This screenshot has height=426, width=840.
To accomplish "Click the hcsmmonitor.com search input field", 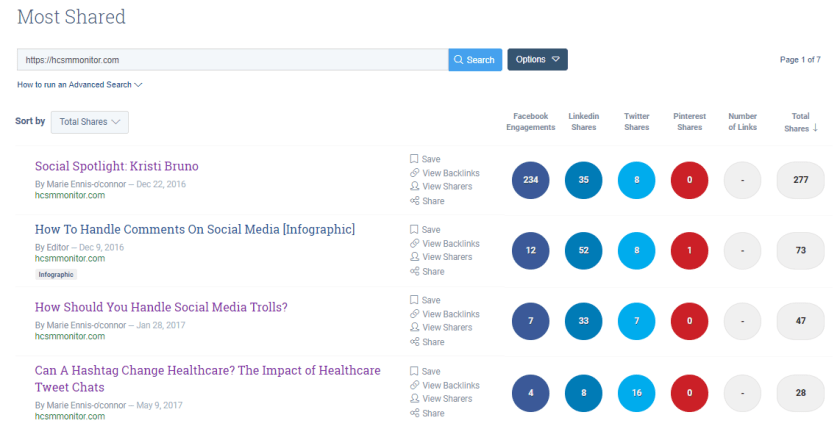I will pyautogui.click(x=232, y=60).
